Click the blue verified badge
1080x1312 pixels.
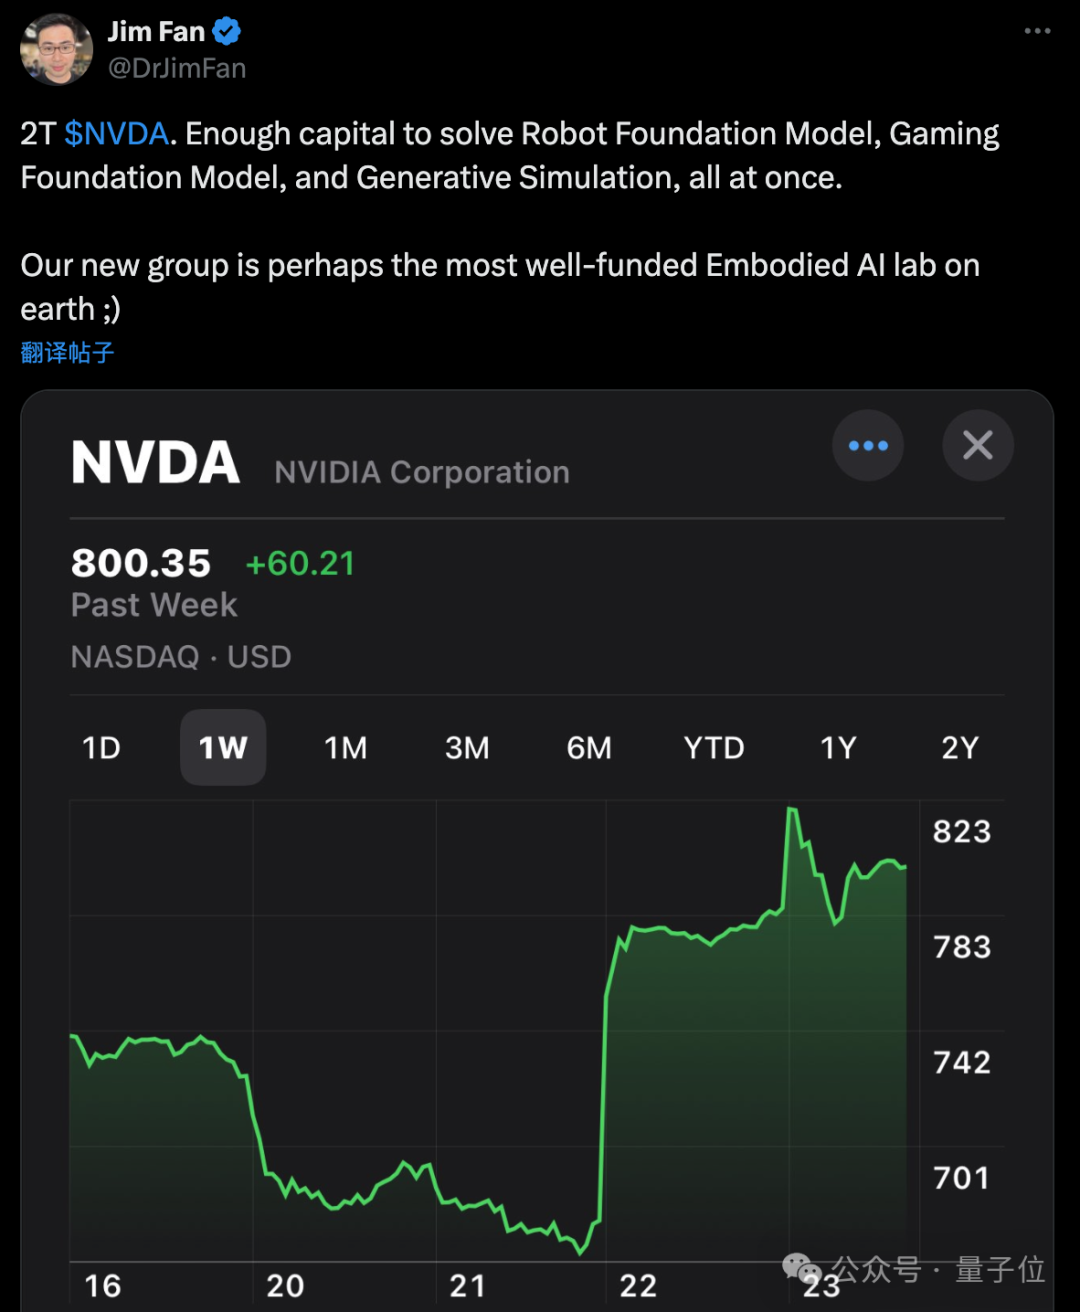click(227, 32)
